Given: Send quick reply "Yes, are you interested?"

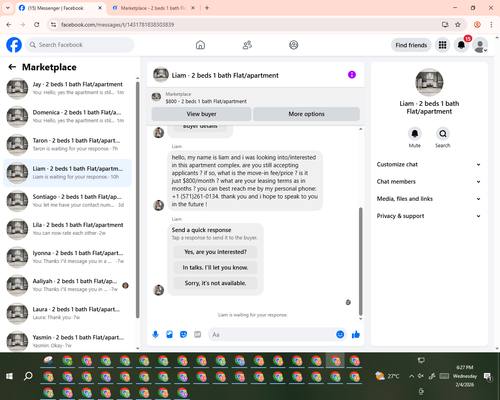Looking at the screenshot, I should (215, 252).
